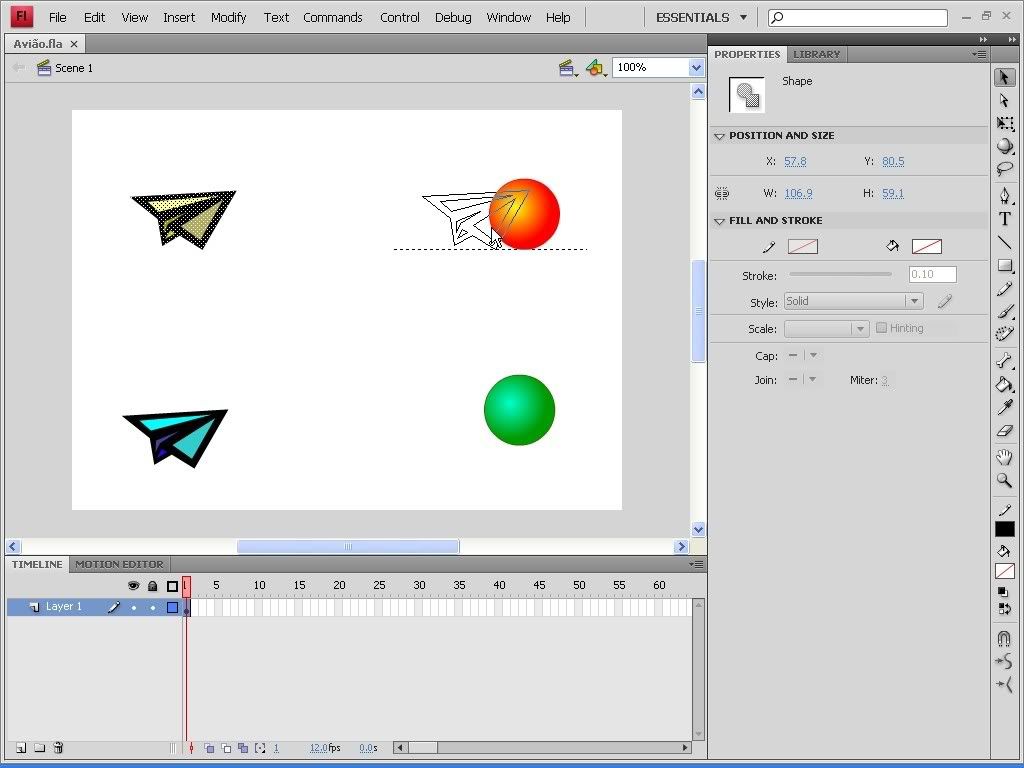1024x768 pixels.
Task: Create a new layer in timeline
Action: [20, 748]
